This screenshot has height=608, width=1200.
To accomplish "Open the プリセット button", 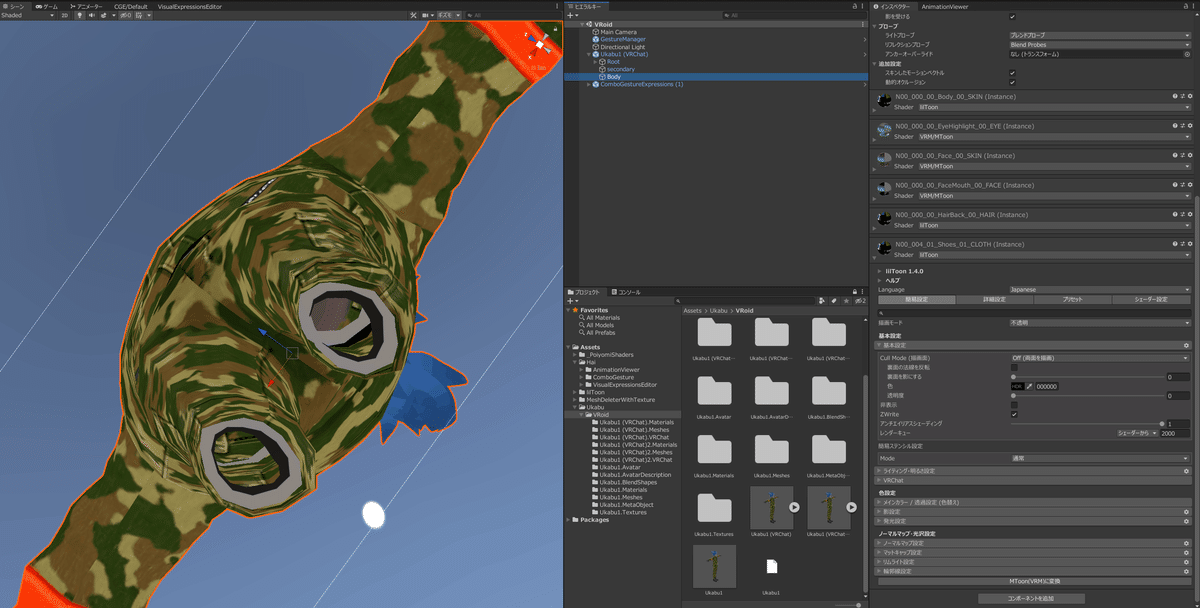I will coord(1074,300).
